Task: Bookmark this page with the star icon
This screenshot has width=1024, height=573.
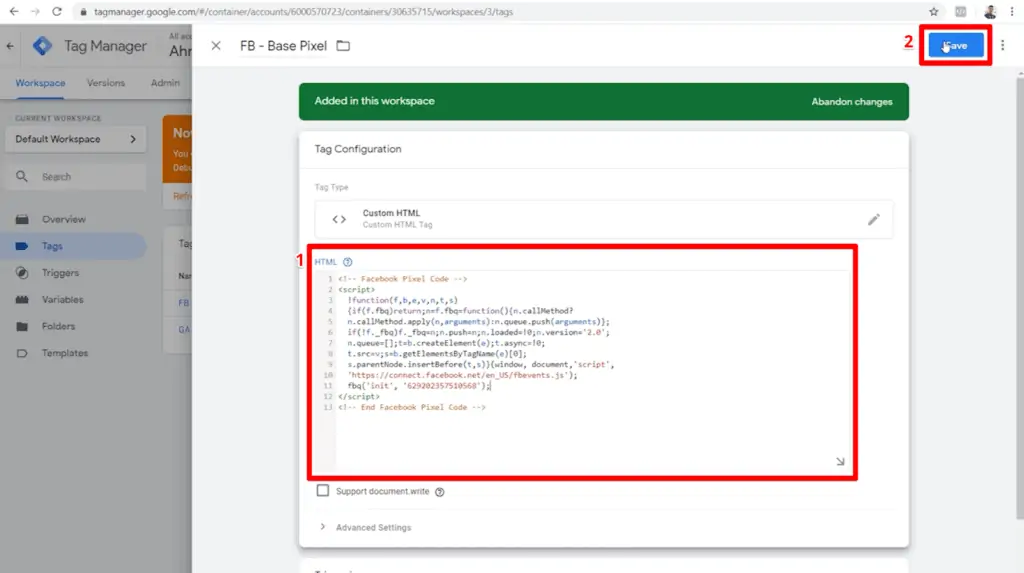Action: 934,12
